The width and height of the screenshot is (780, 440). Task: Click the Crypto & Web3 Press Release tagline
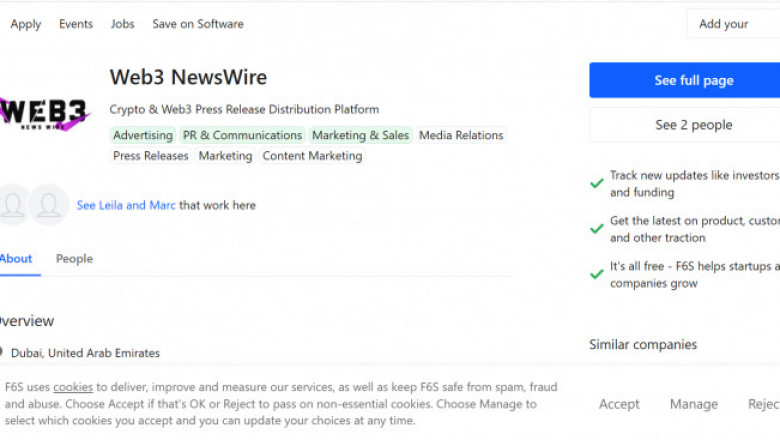[x=244, y=109]
